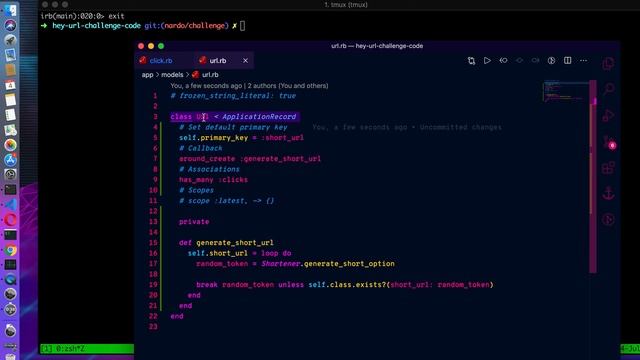640x360 pixels.
Task: Click line number 15 in the gutter
Action: (153, 242)
